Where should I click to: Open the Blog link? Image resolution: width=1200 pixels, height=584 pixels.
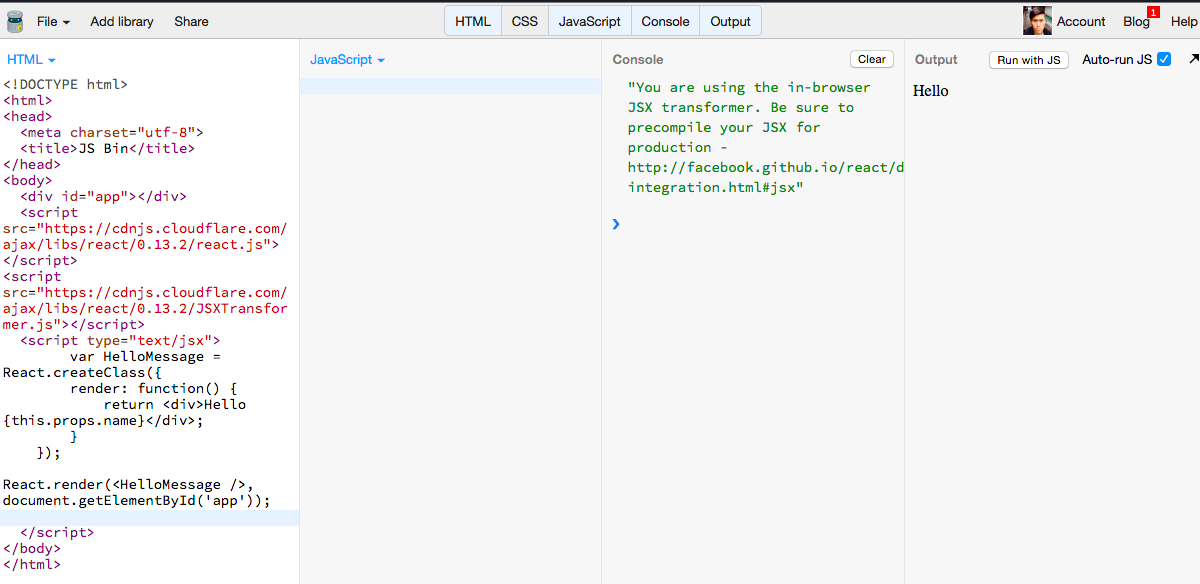tap(1136, 21)
